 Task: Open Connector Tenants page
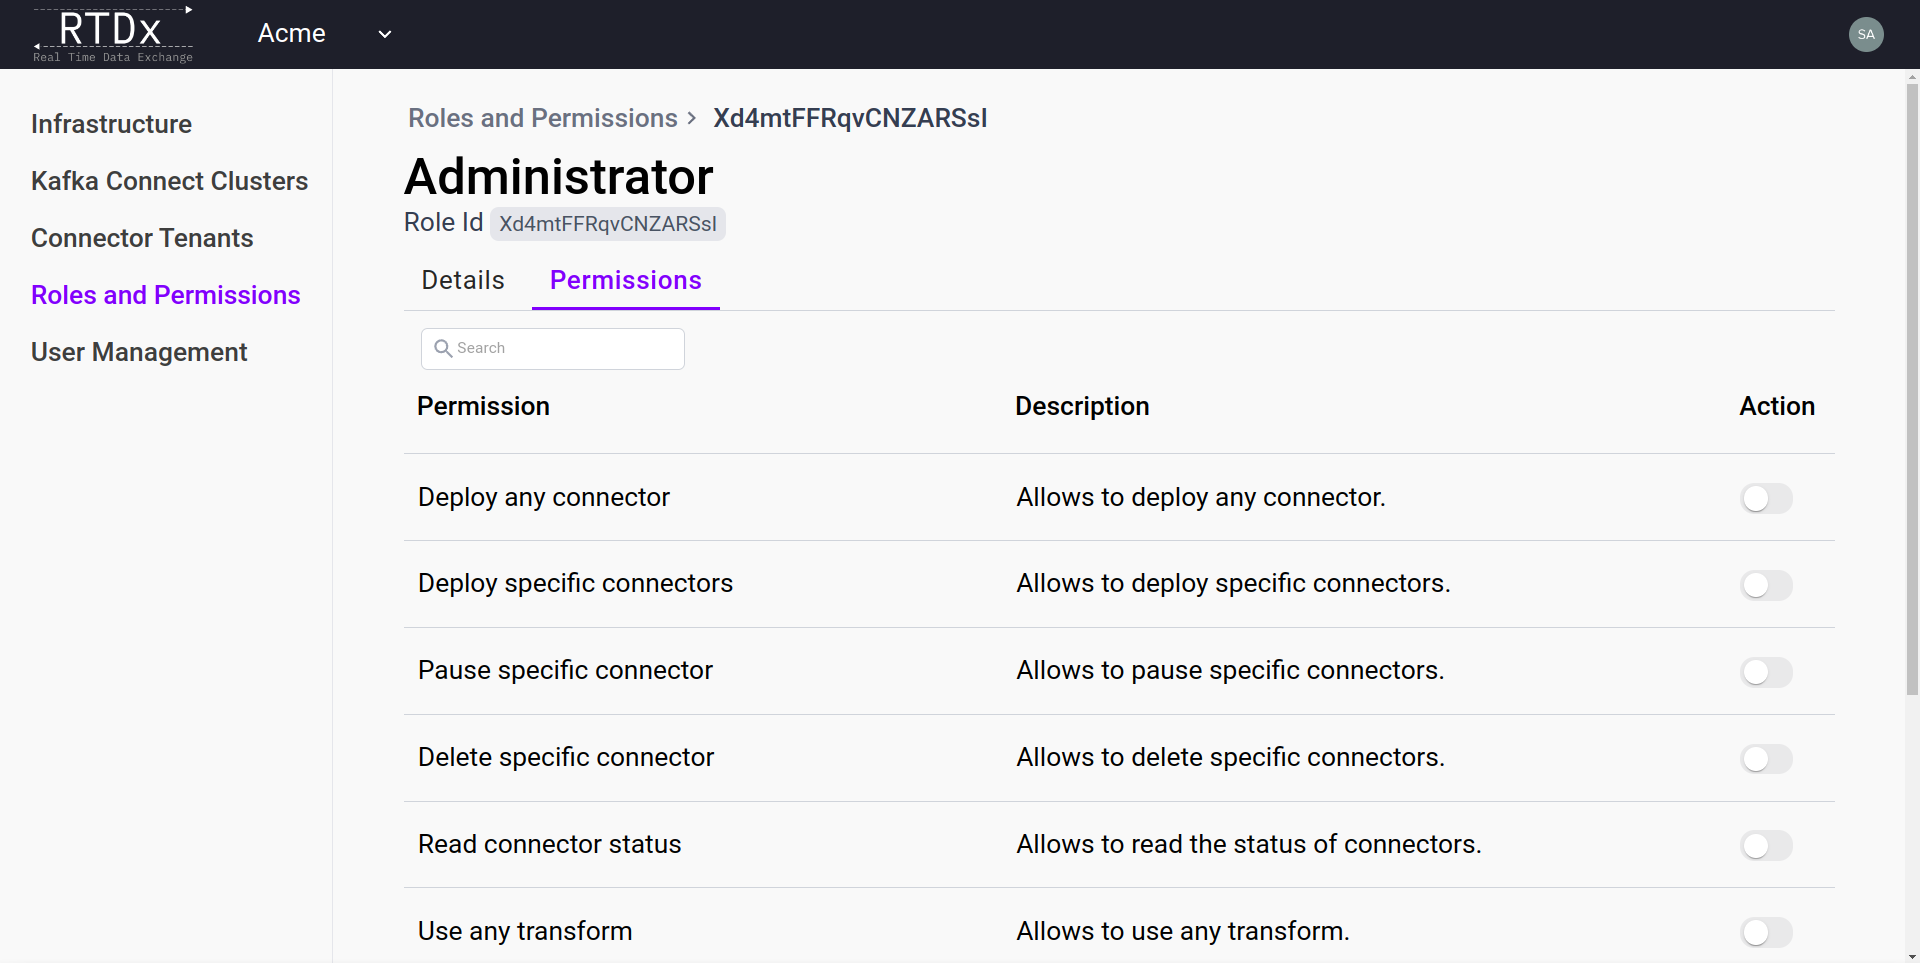pos(142,238)
